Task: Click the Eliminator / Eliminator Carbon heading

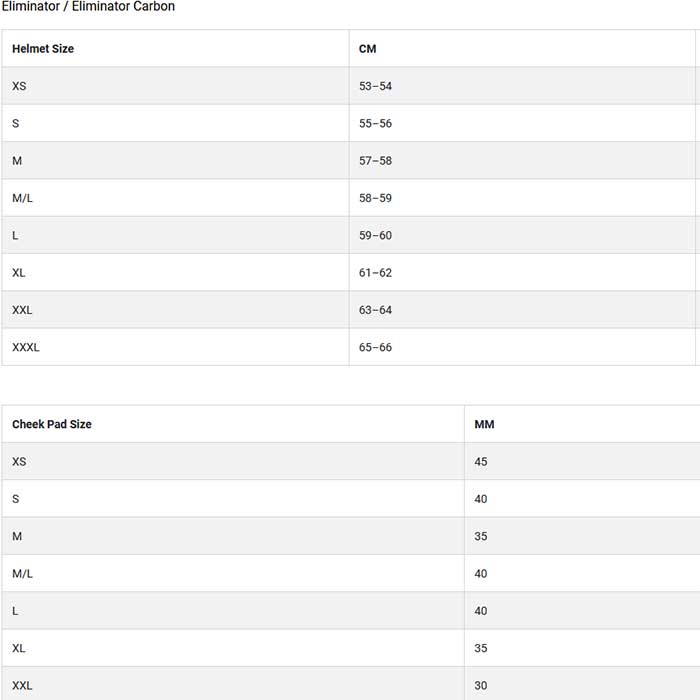Action: click(x=88, y=7)
